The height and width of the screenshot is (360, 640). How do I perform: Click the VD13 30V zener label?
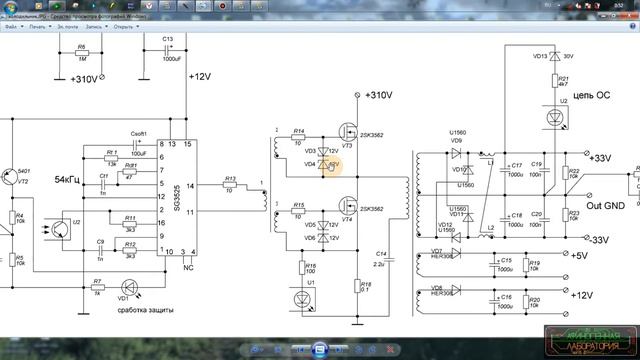tap(553, 56)
